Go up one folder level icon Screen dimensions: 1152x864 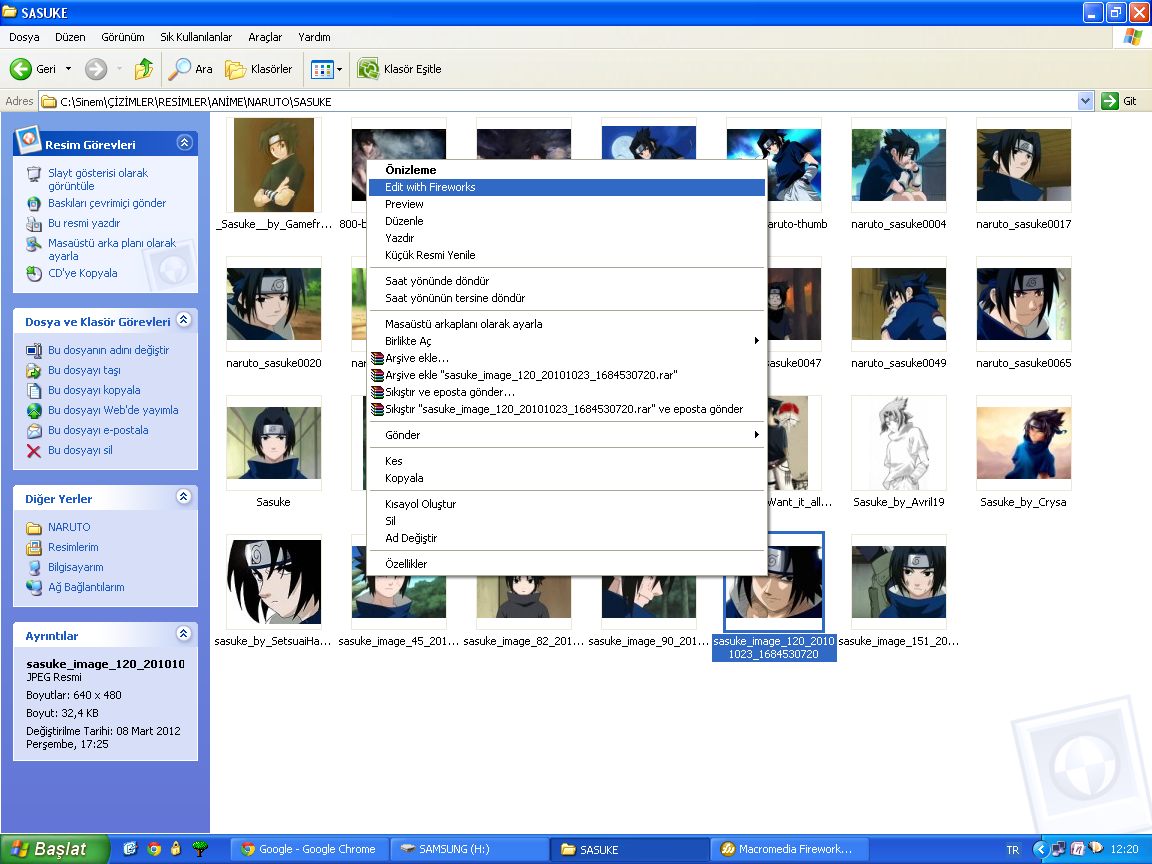pos(144,69)
